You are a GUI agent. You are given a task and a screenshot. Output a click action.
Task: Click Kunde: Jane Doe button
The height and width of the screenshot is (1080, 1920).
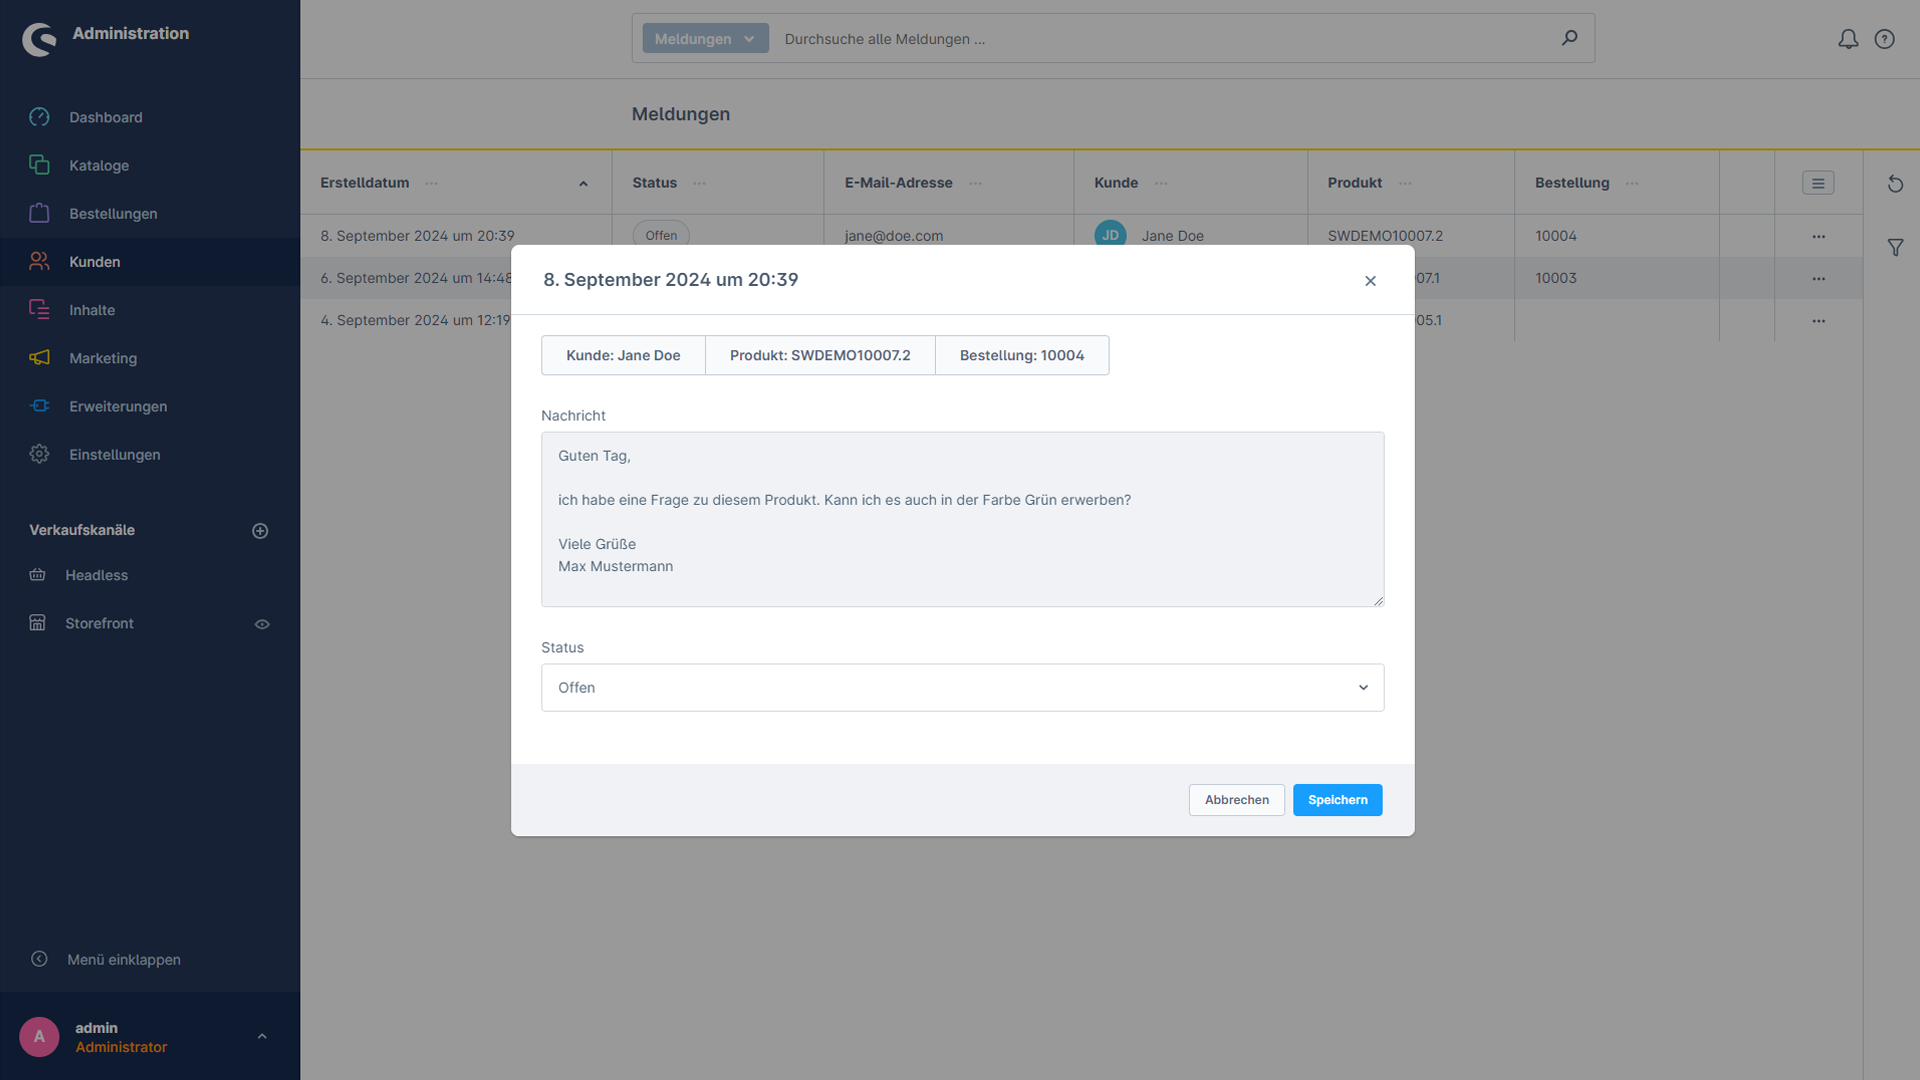[623, 355]
